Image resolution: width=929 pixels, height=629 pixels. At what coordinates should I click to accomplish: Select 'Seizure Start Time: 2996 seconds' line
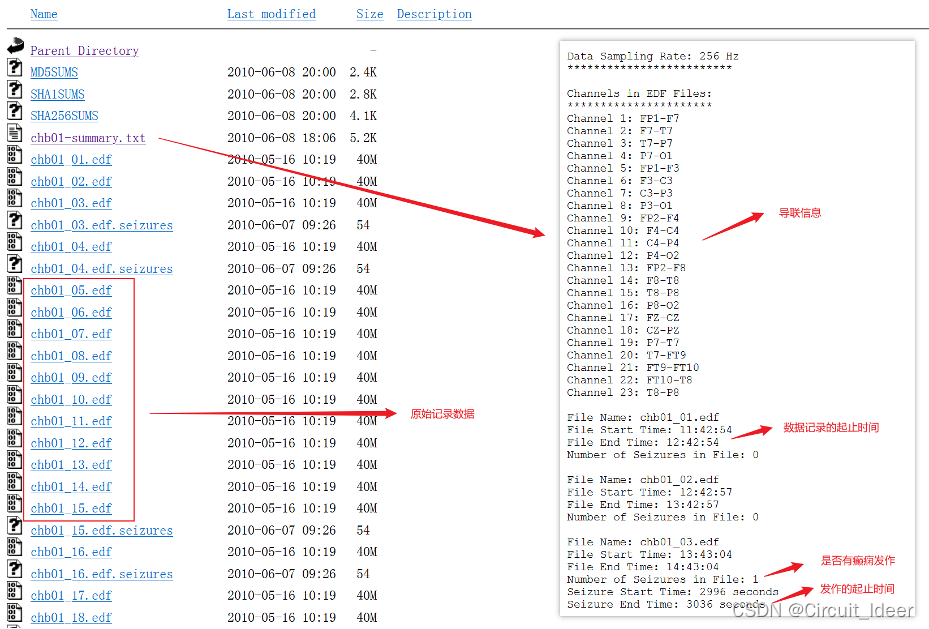[672, 592]
